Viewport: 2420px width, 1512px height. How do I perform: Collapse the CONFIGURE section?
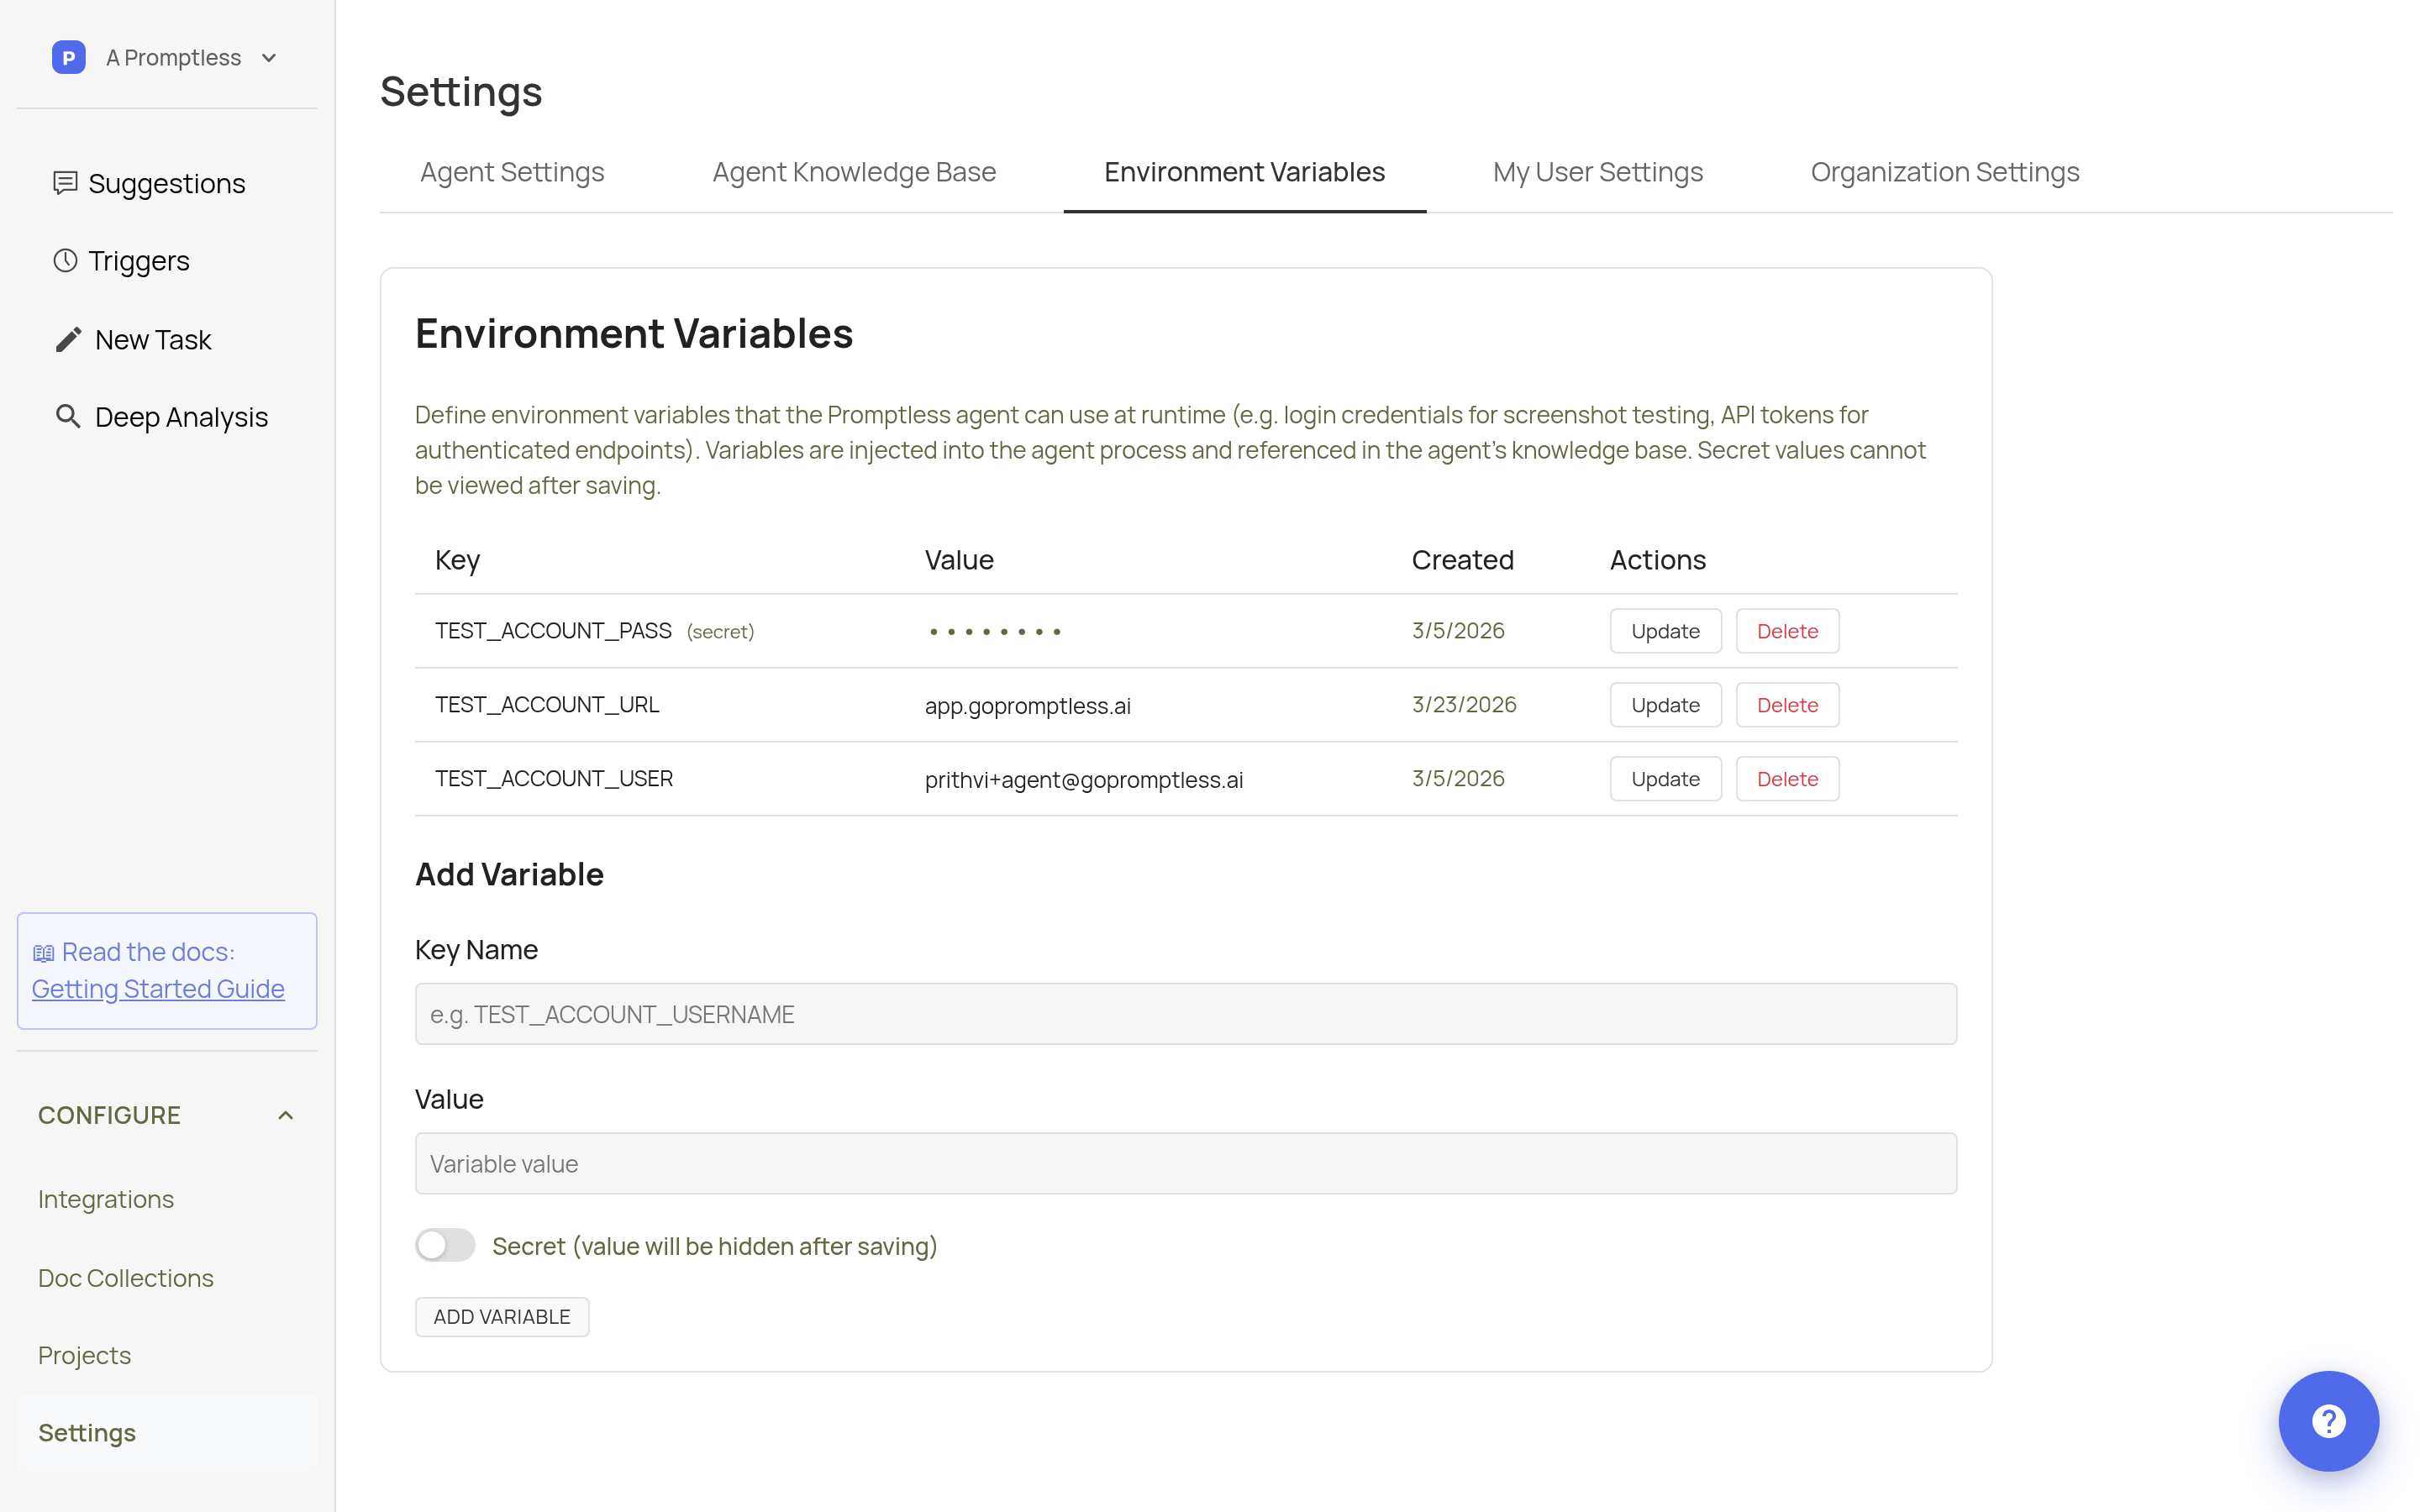[285, 1114]
